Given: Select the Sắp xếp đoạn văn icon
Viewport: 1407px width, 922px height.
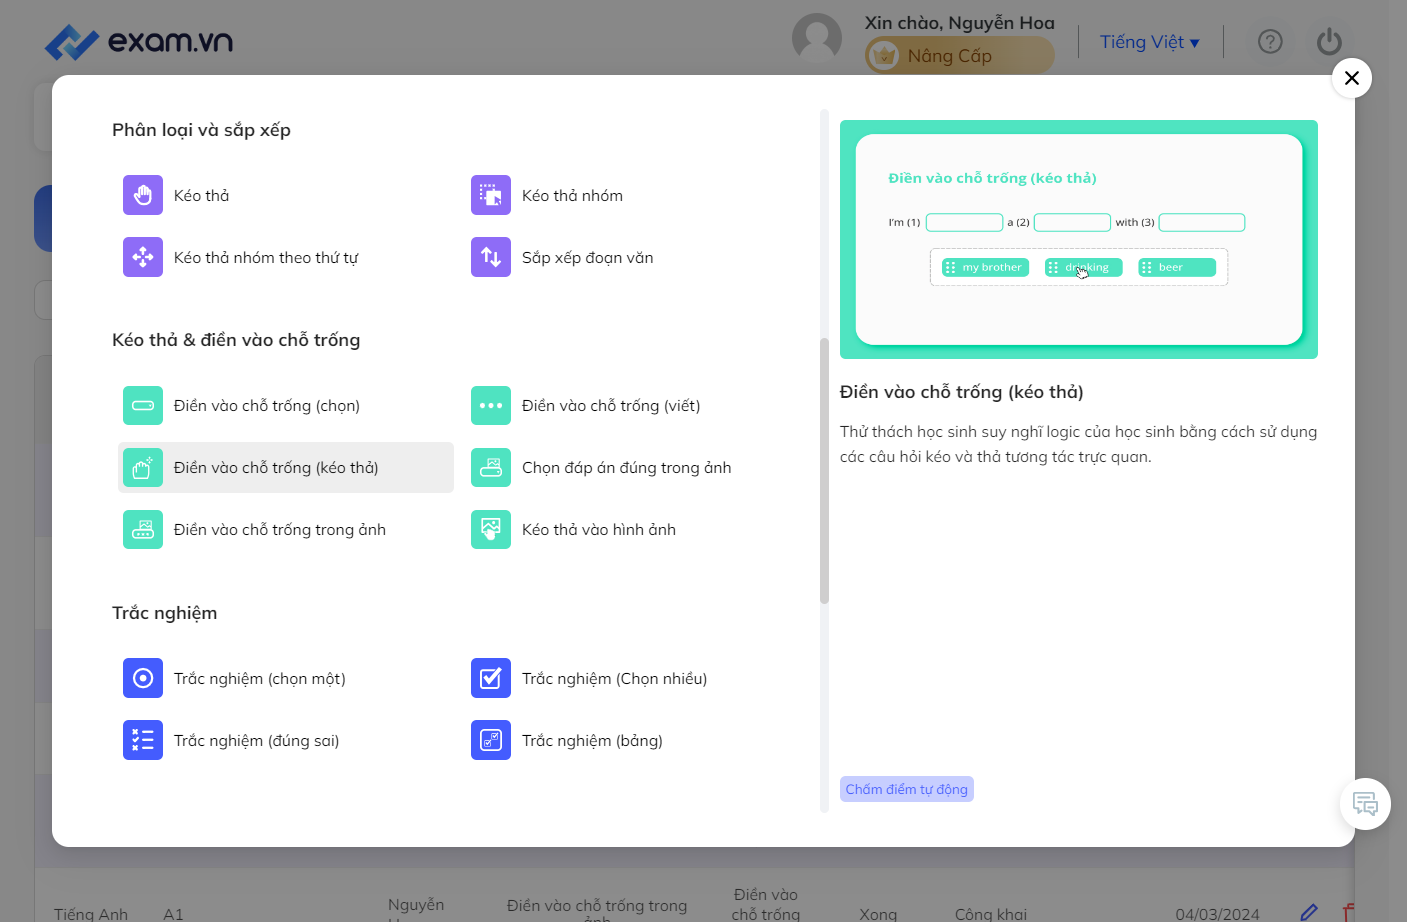Looking at the screenshot, I should point(491,257).
